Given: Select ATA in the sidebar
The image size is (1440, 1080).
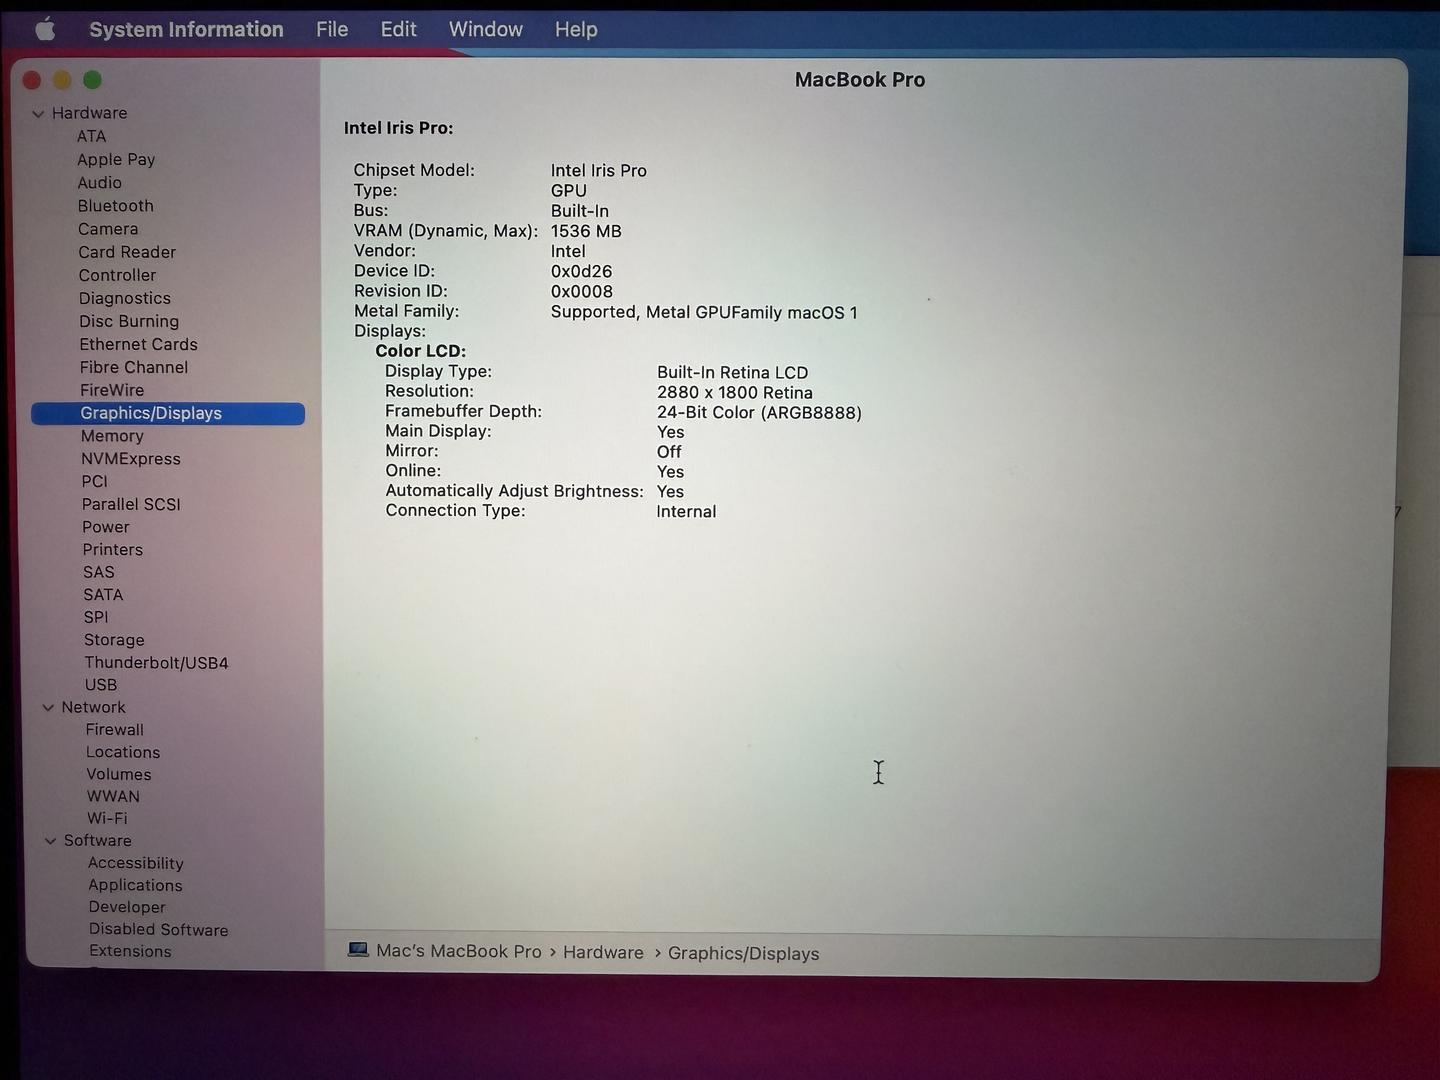Looking at the screenshot, I should 91,136.
